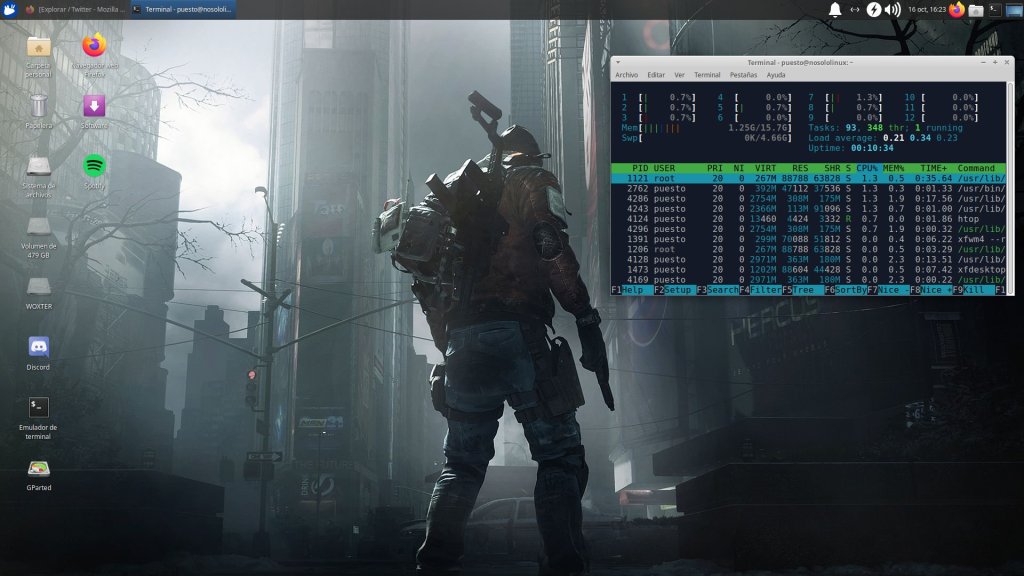Switch to the Firefox Twitter window in taskbar
The image size is (1024, 576).
(x=75, y=10)
